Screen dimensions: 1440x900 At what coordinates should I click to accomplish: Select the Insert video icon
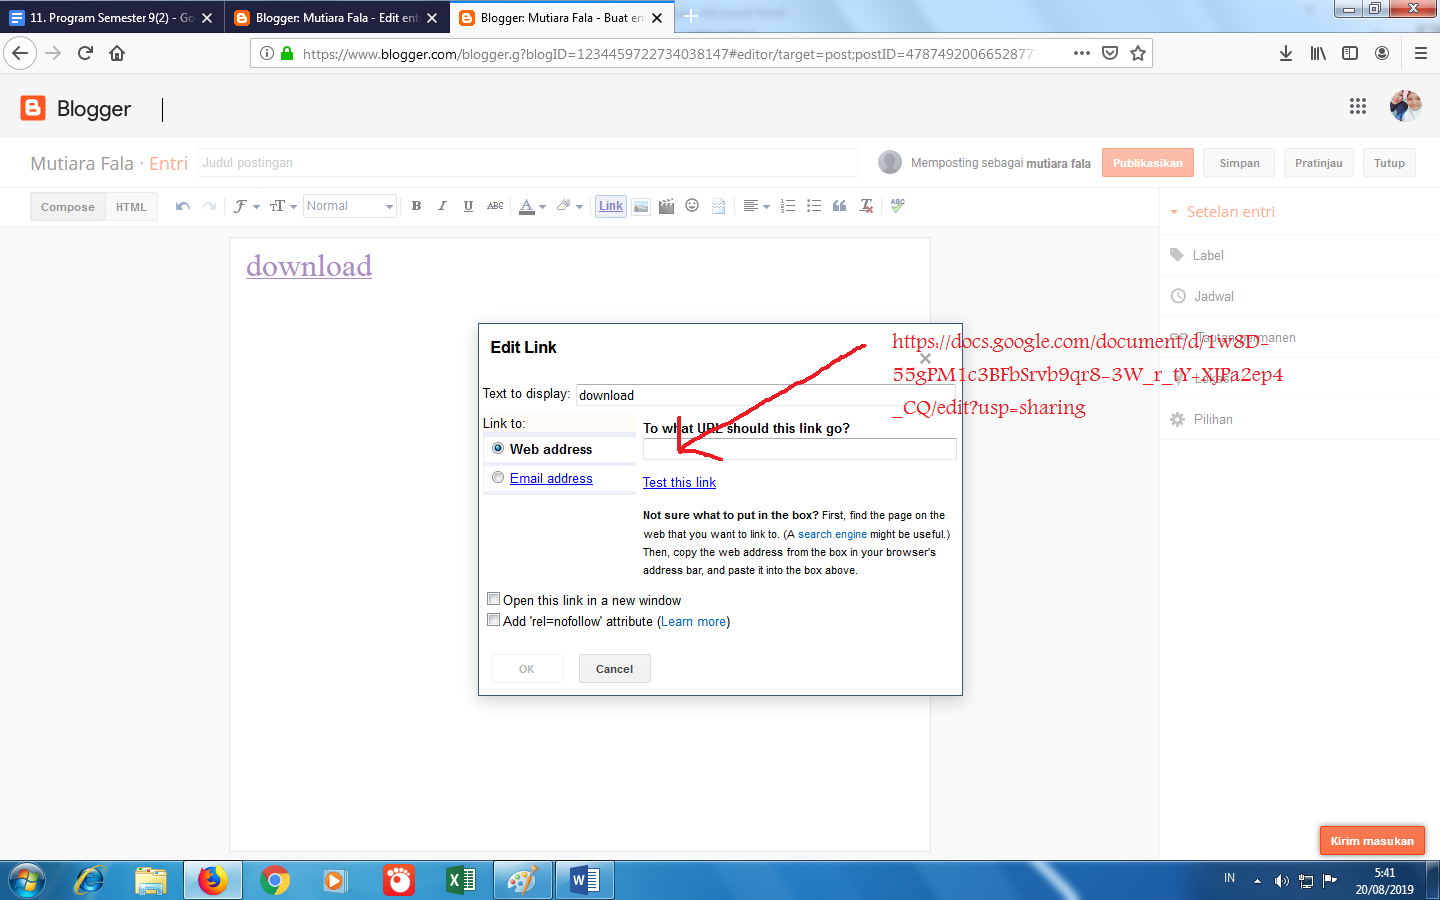666,205
